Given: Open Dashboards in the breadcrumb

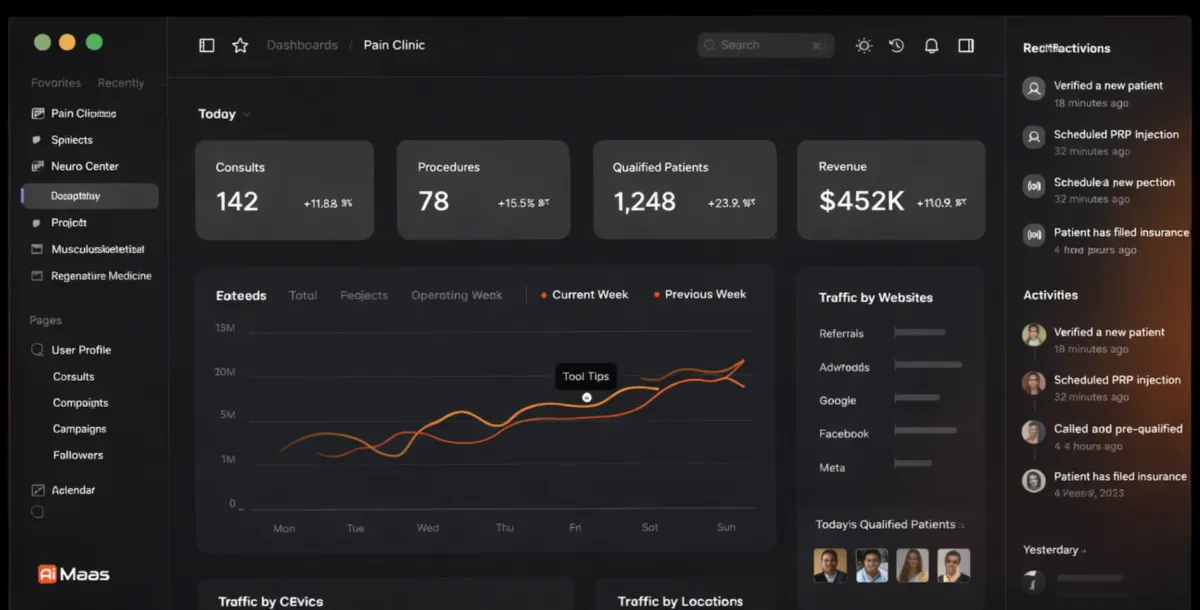Looking at the screenshot, I should click(302, 45).
